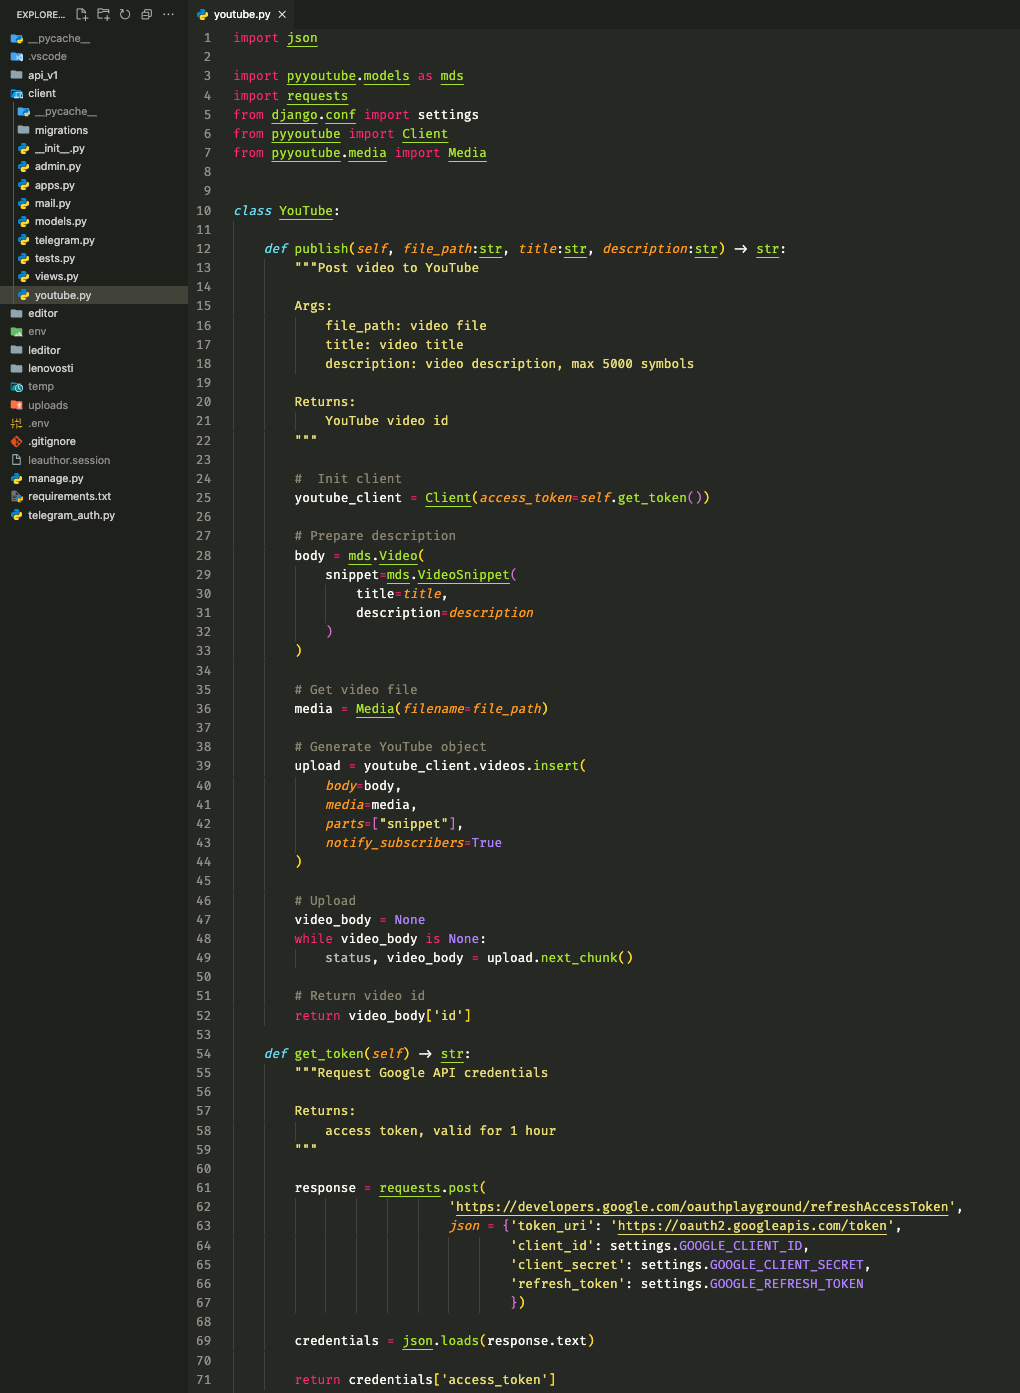Viewport: 1020px width, 1393px height.
Task: Click the 'def publish' method name
Action: pos(321,249)
